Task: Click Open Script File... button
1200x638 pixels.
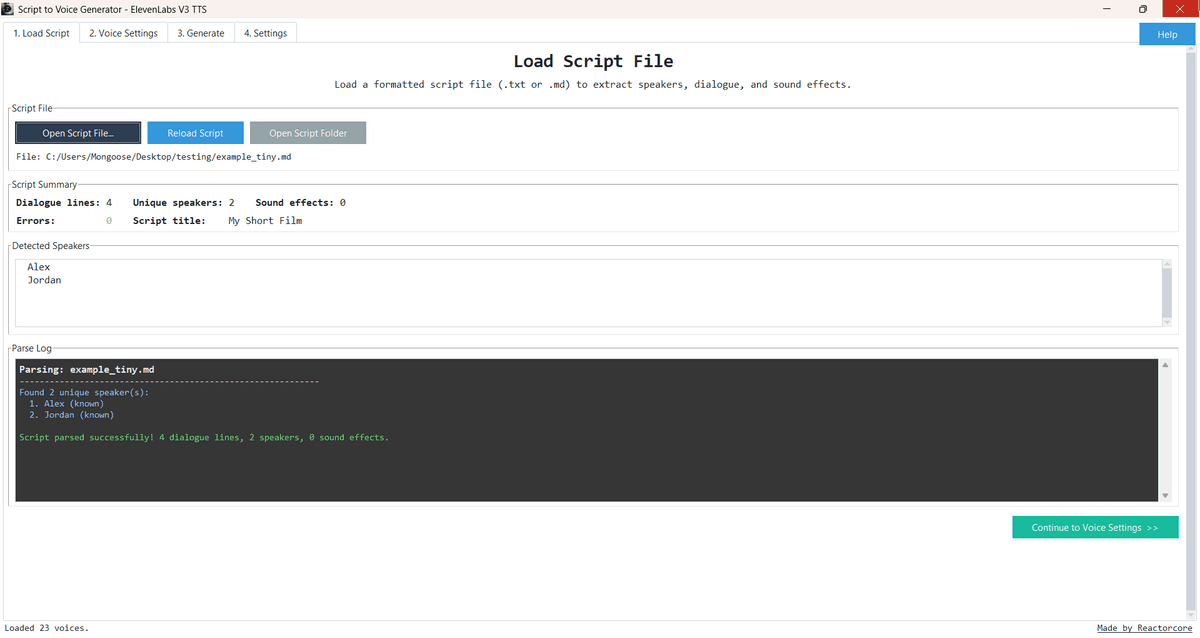Action: point(78,133)
